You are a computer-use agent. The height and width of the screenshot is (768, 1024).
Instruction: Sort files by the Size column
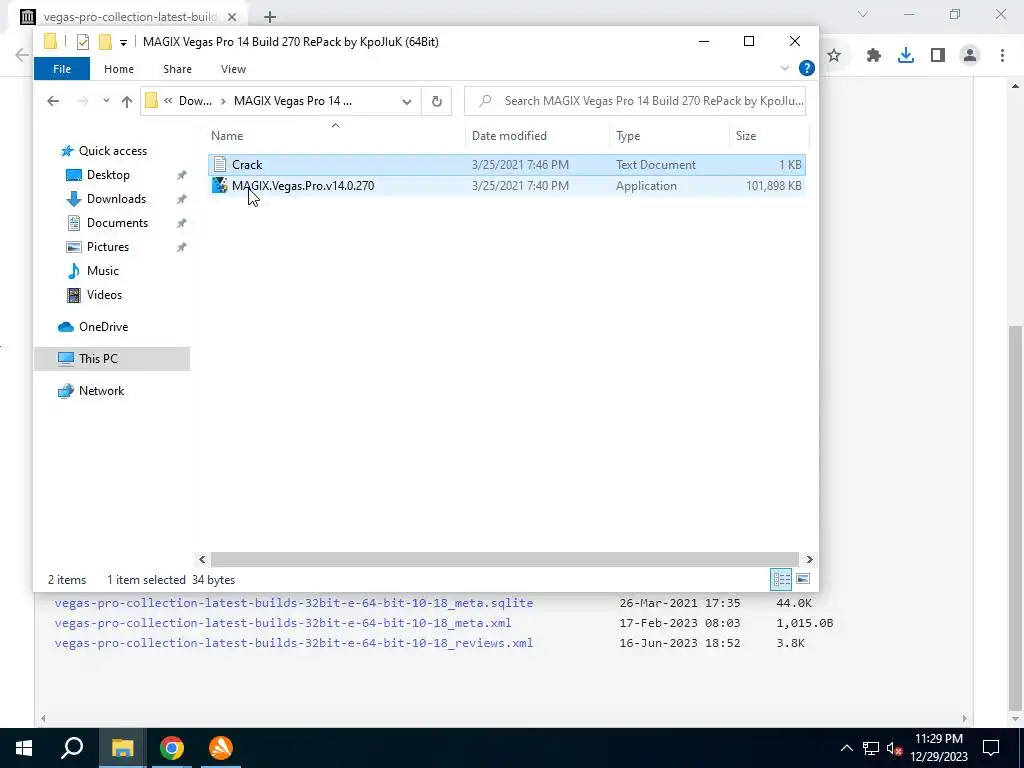click(746, 136)
